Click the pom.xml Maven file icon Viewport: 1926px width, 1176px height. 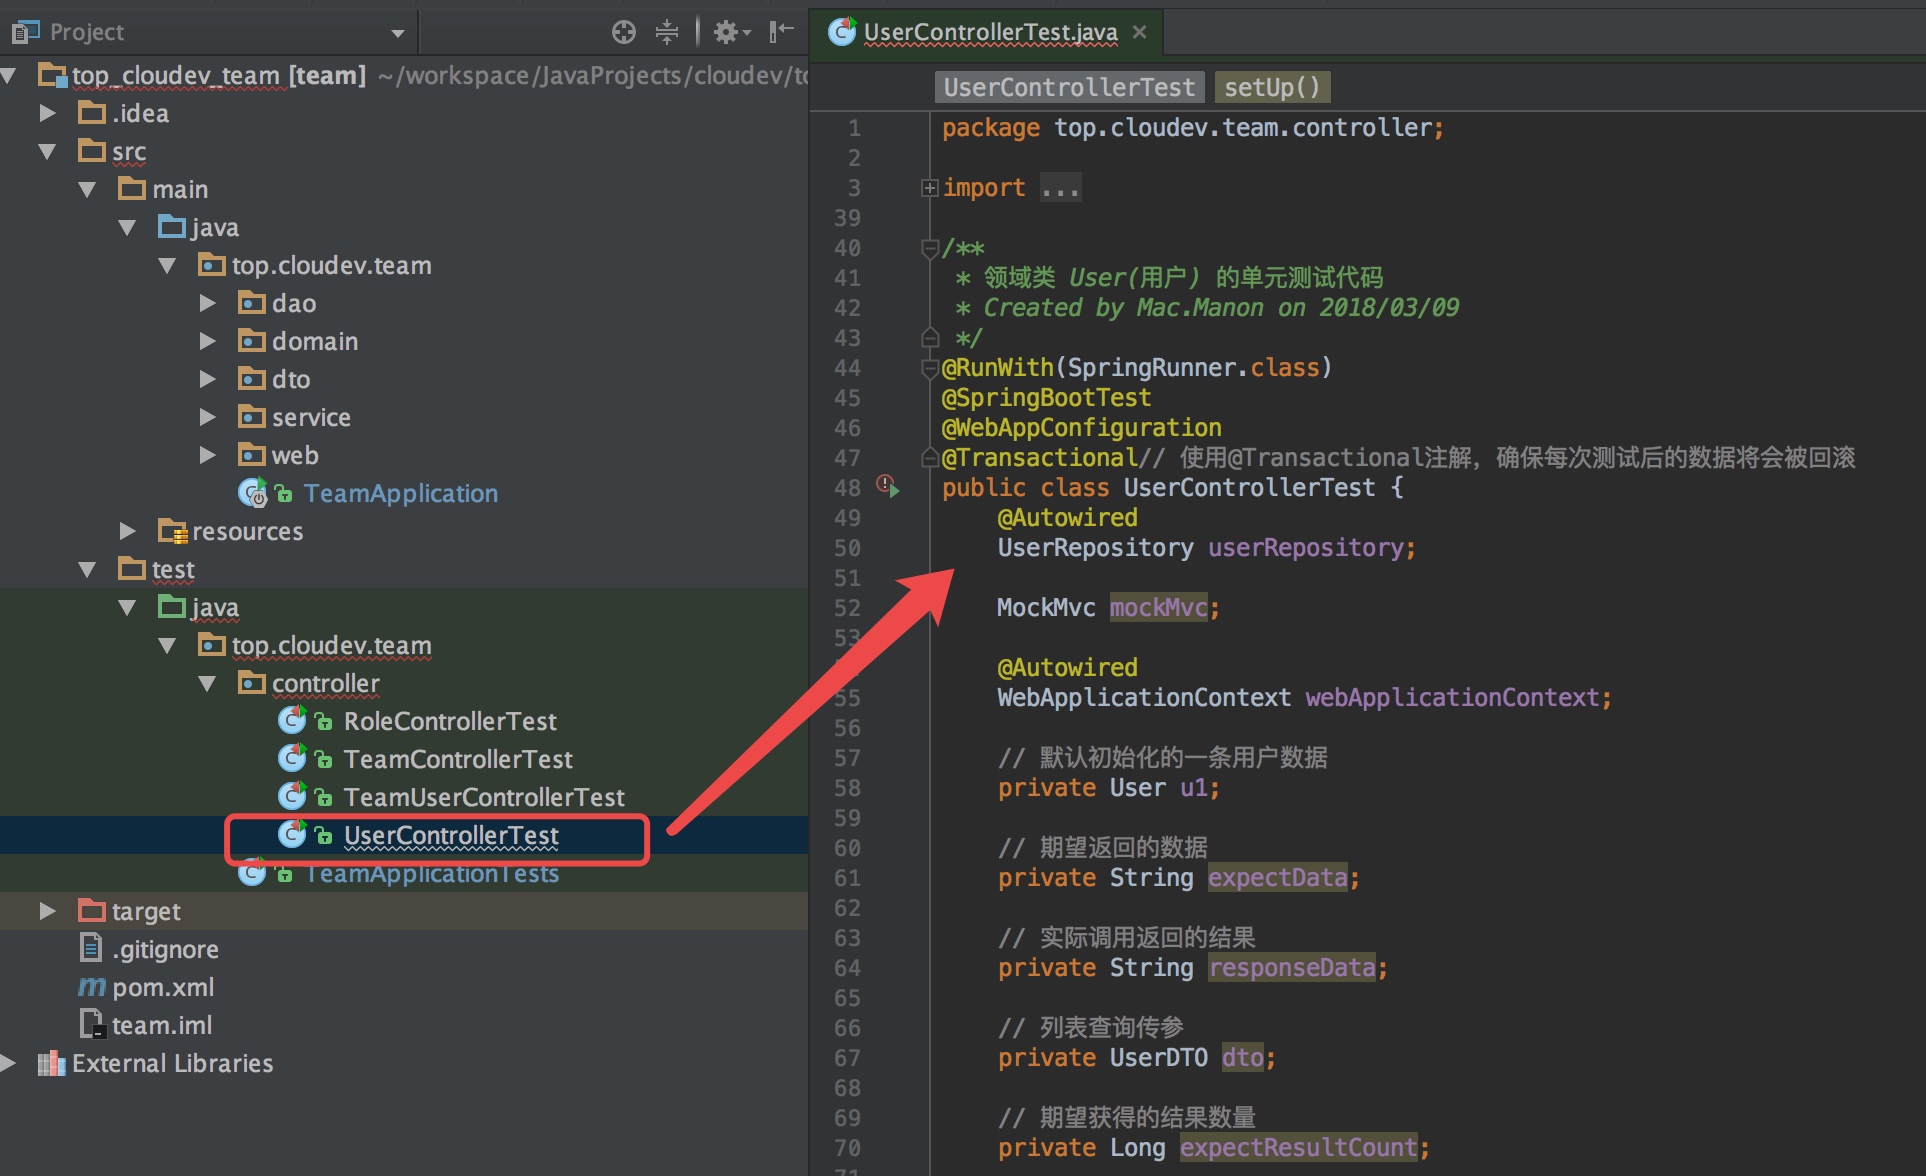(91, 987)
